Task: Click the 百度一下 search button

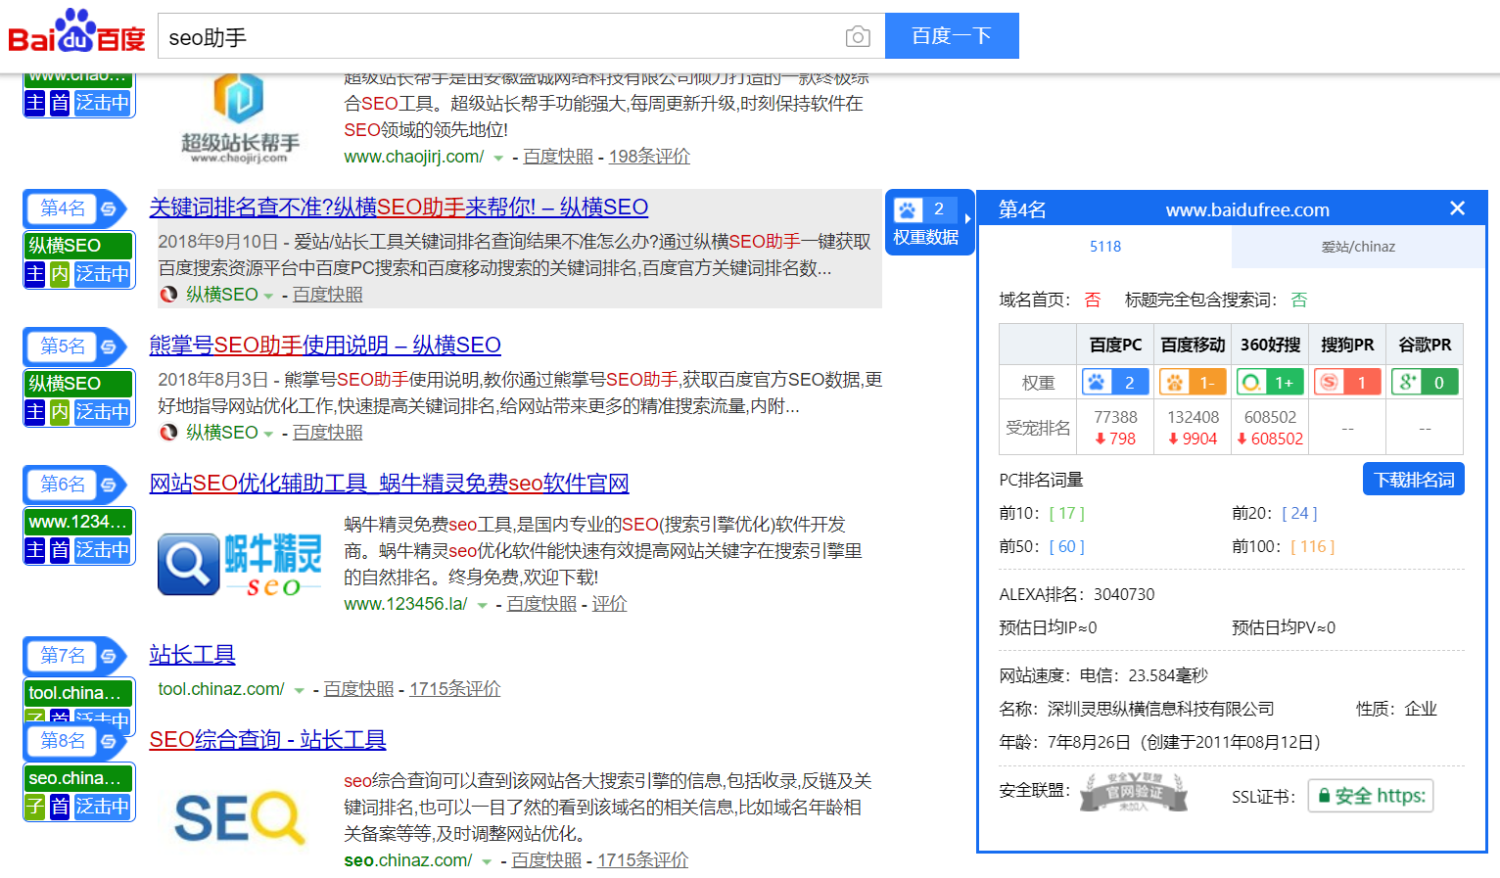Action: (952, 36)
